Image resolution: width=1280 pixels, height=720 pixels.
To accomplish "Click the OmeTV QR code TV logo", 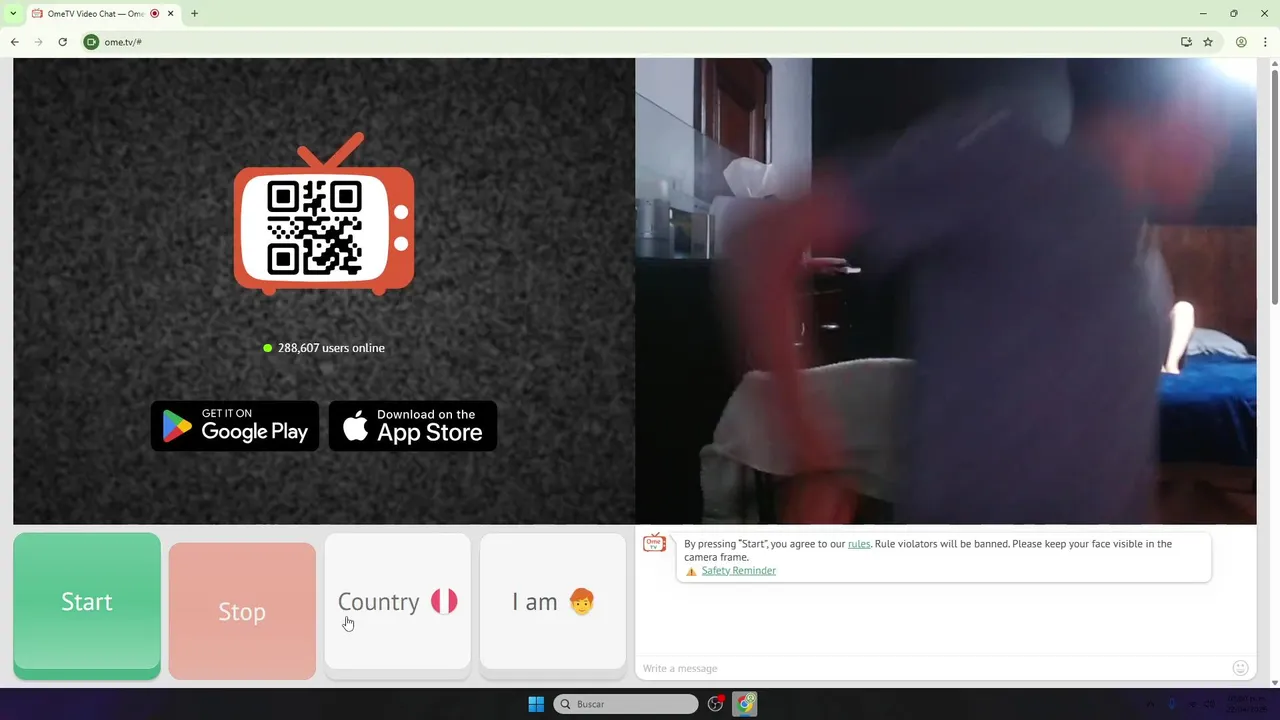I will pyautogui.click(x=324, y=214).
